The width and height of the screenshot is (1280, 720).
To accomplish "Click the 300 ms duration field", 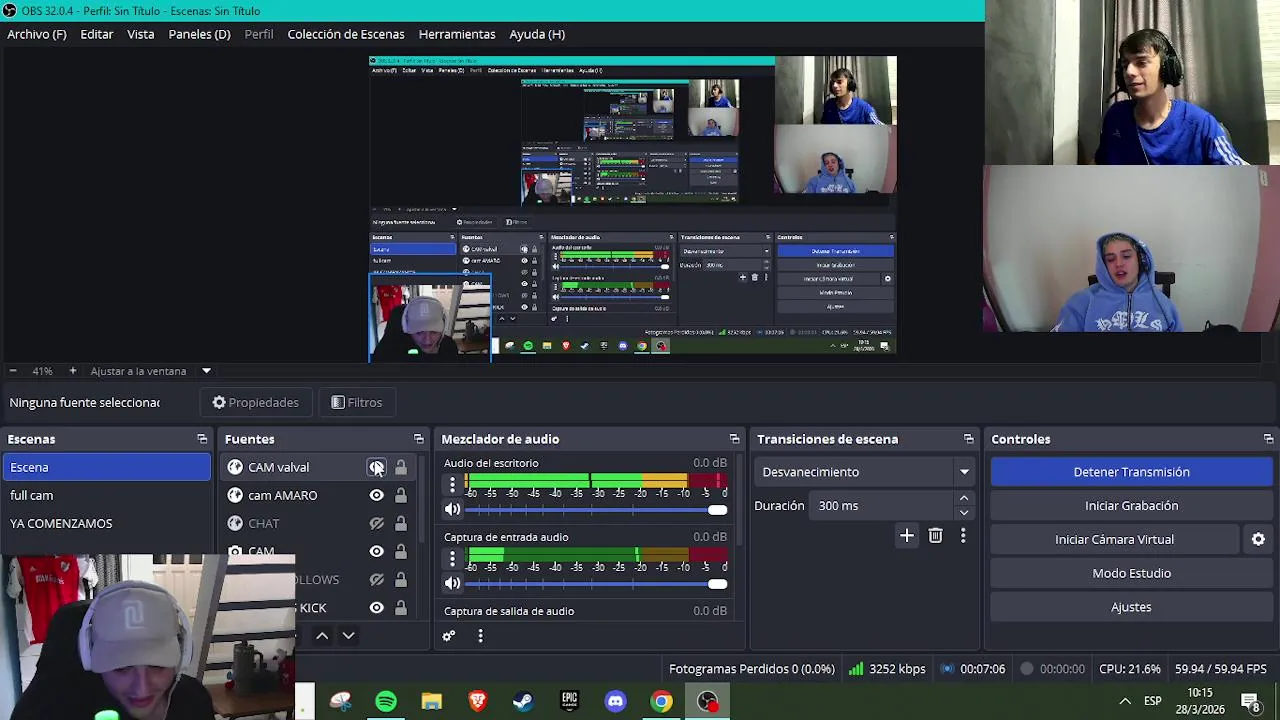I will pos(883,506).
